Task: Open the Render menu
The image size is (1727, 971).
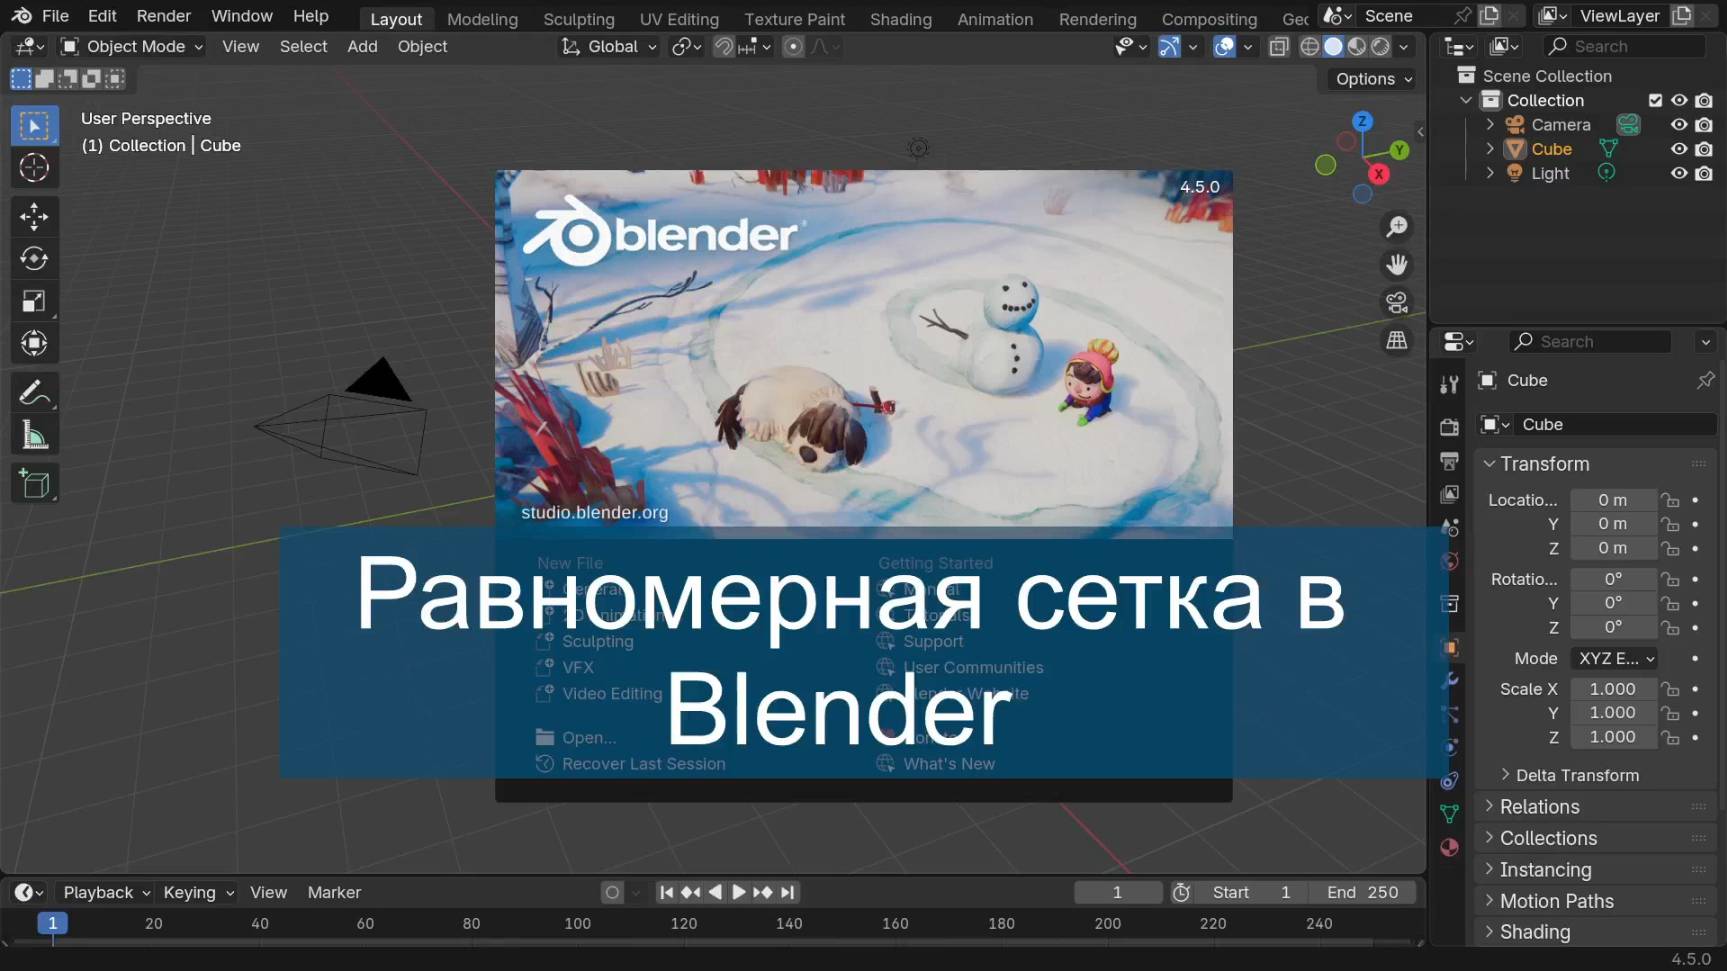Action: [163, 15]
